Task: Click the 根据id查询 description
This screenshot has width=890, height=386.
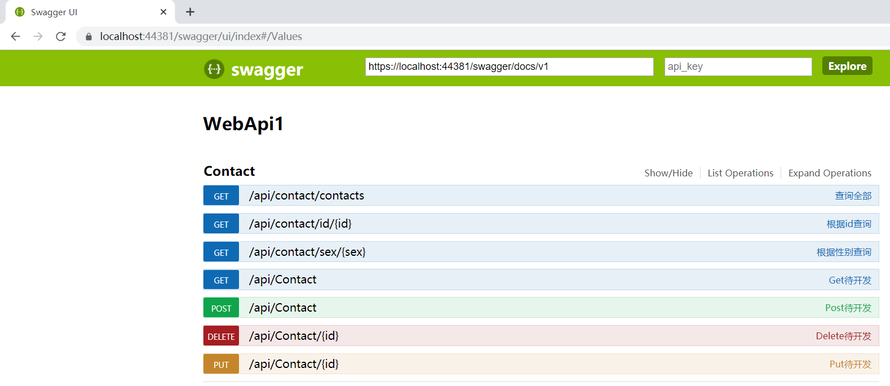Action: (849, 224)
